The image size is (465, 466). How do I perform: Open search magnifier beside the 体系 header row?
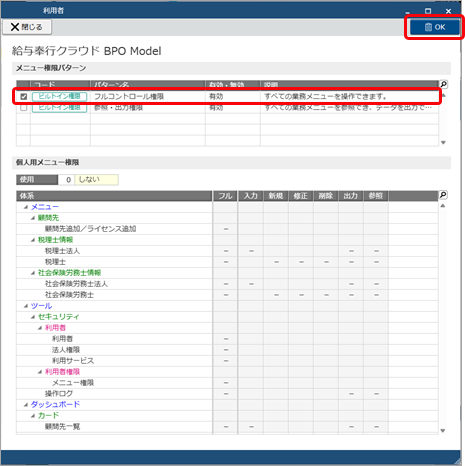443,195
